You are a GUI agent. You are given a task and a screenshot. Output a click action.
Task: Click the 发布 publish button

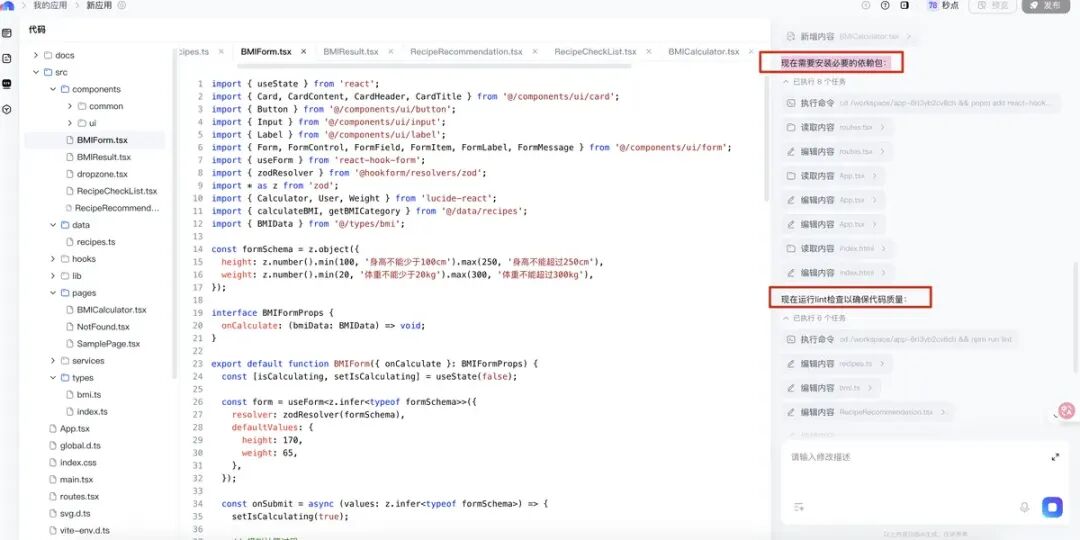click(x=1046, y=5)
